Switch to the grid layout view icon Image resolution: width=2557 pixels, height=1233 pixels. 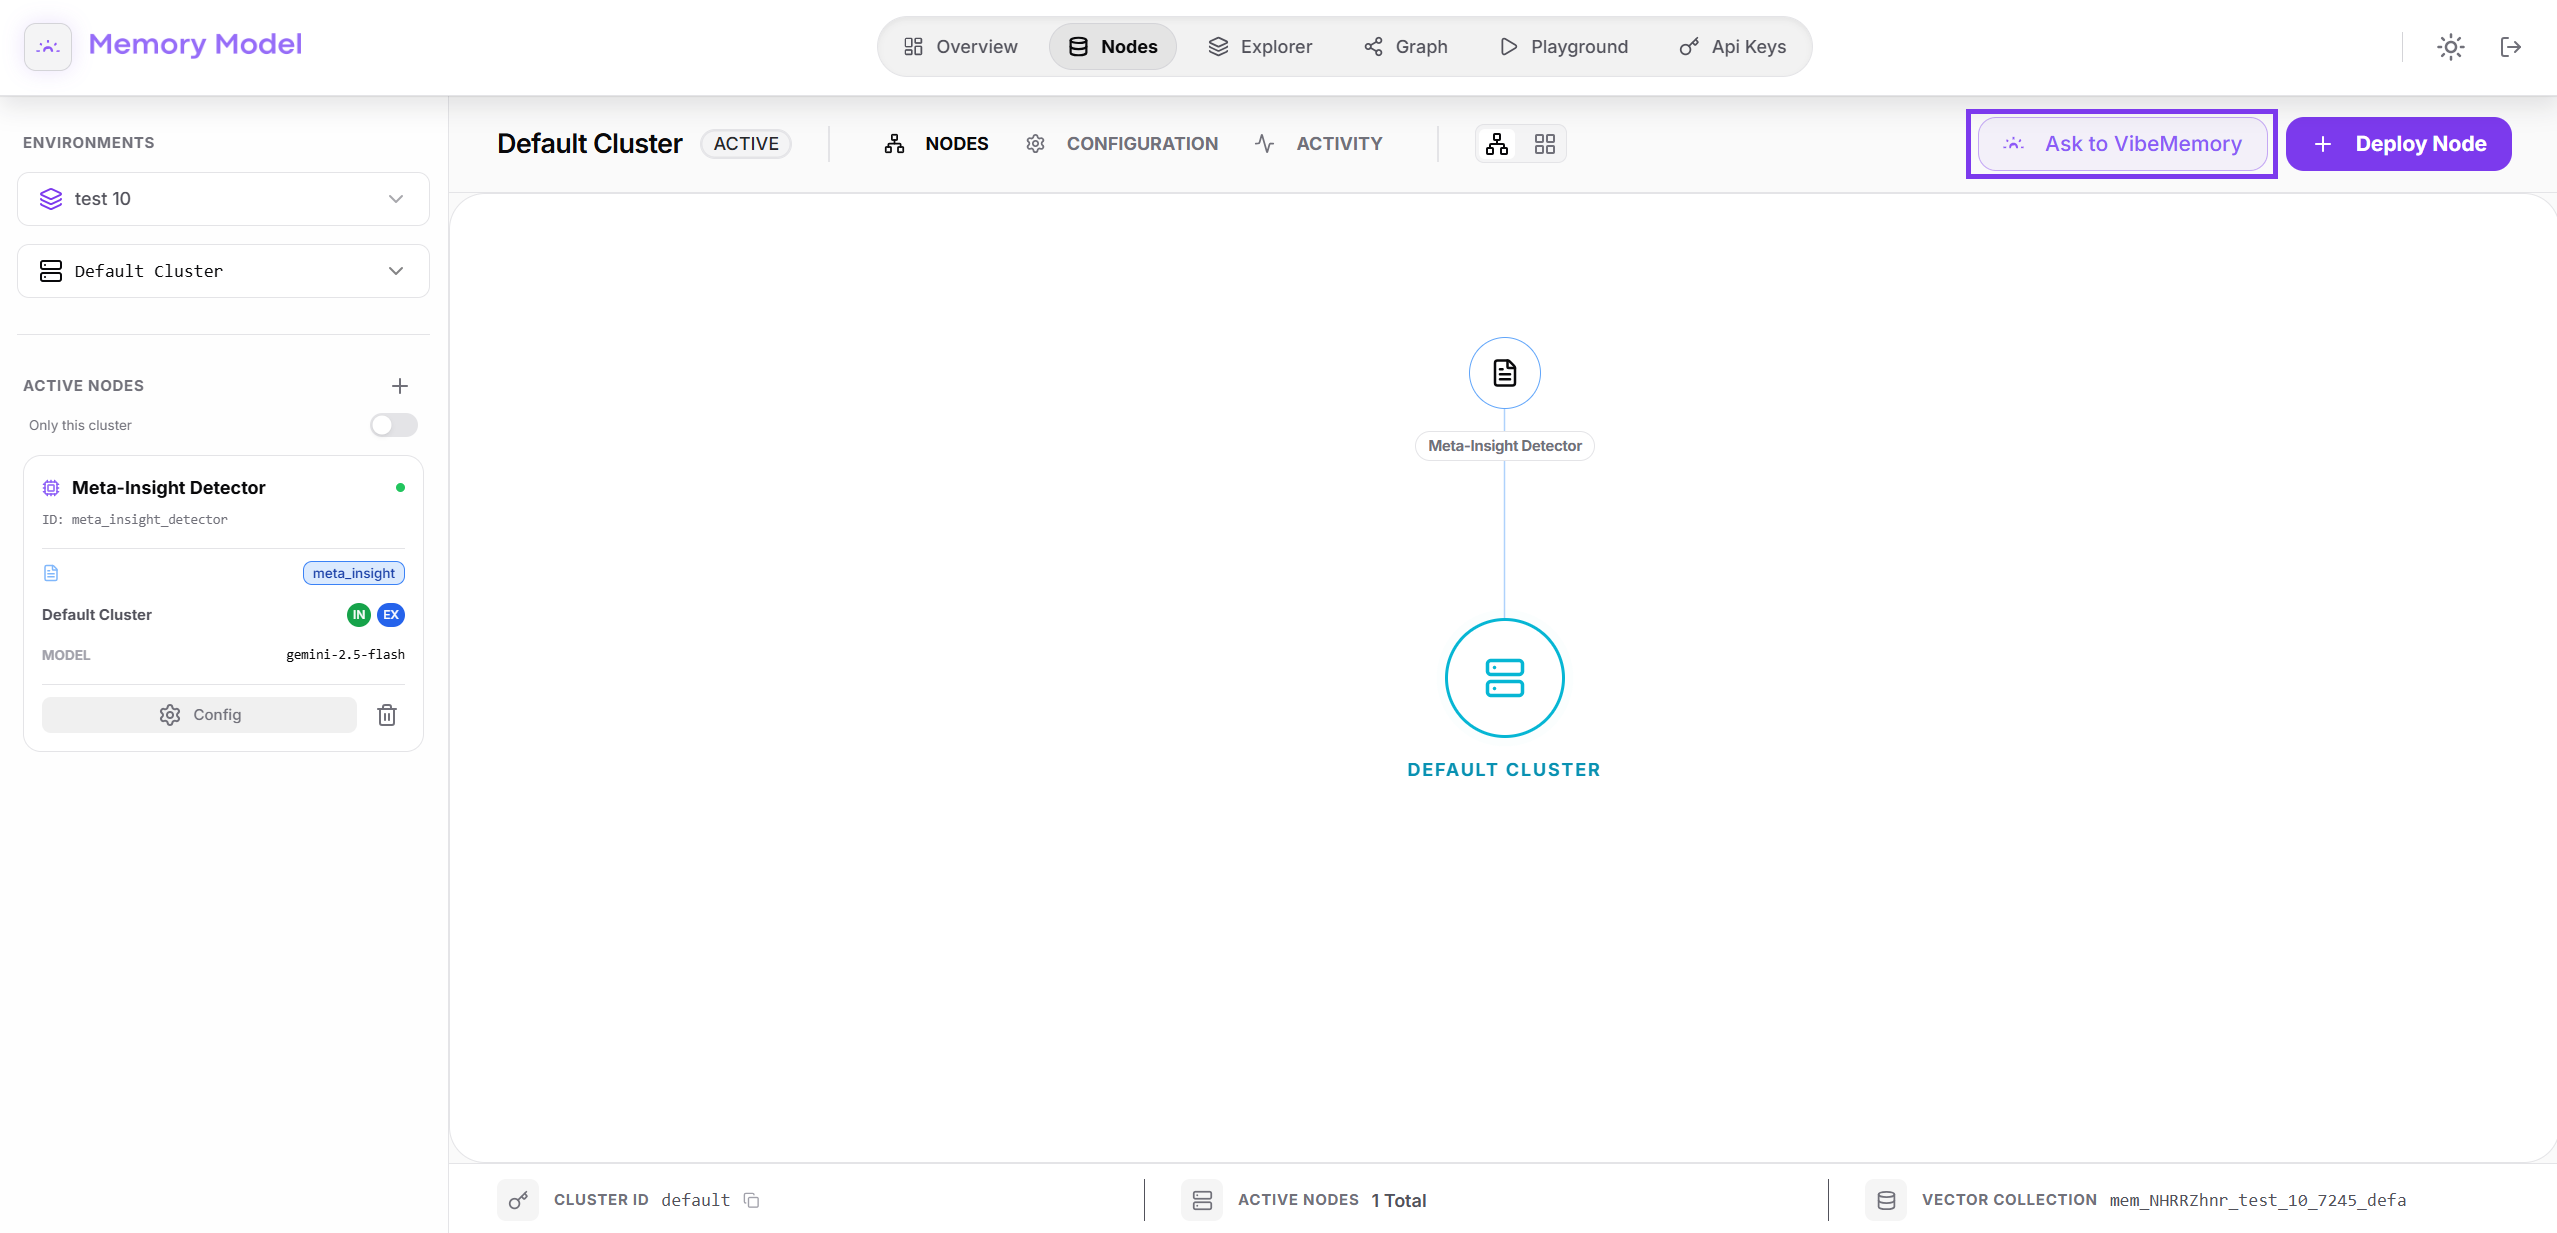click(x=1544, y=144)
